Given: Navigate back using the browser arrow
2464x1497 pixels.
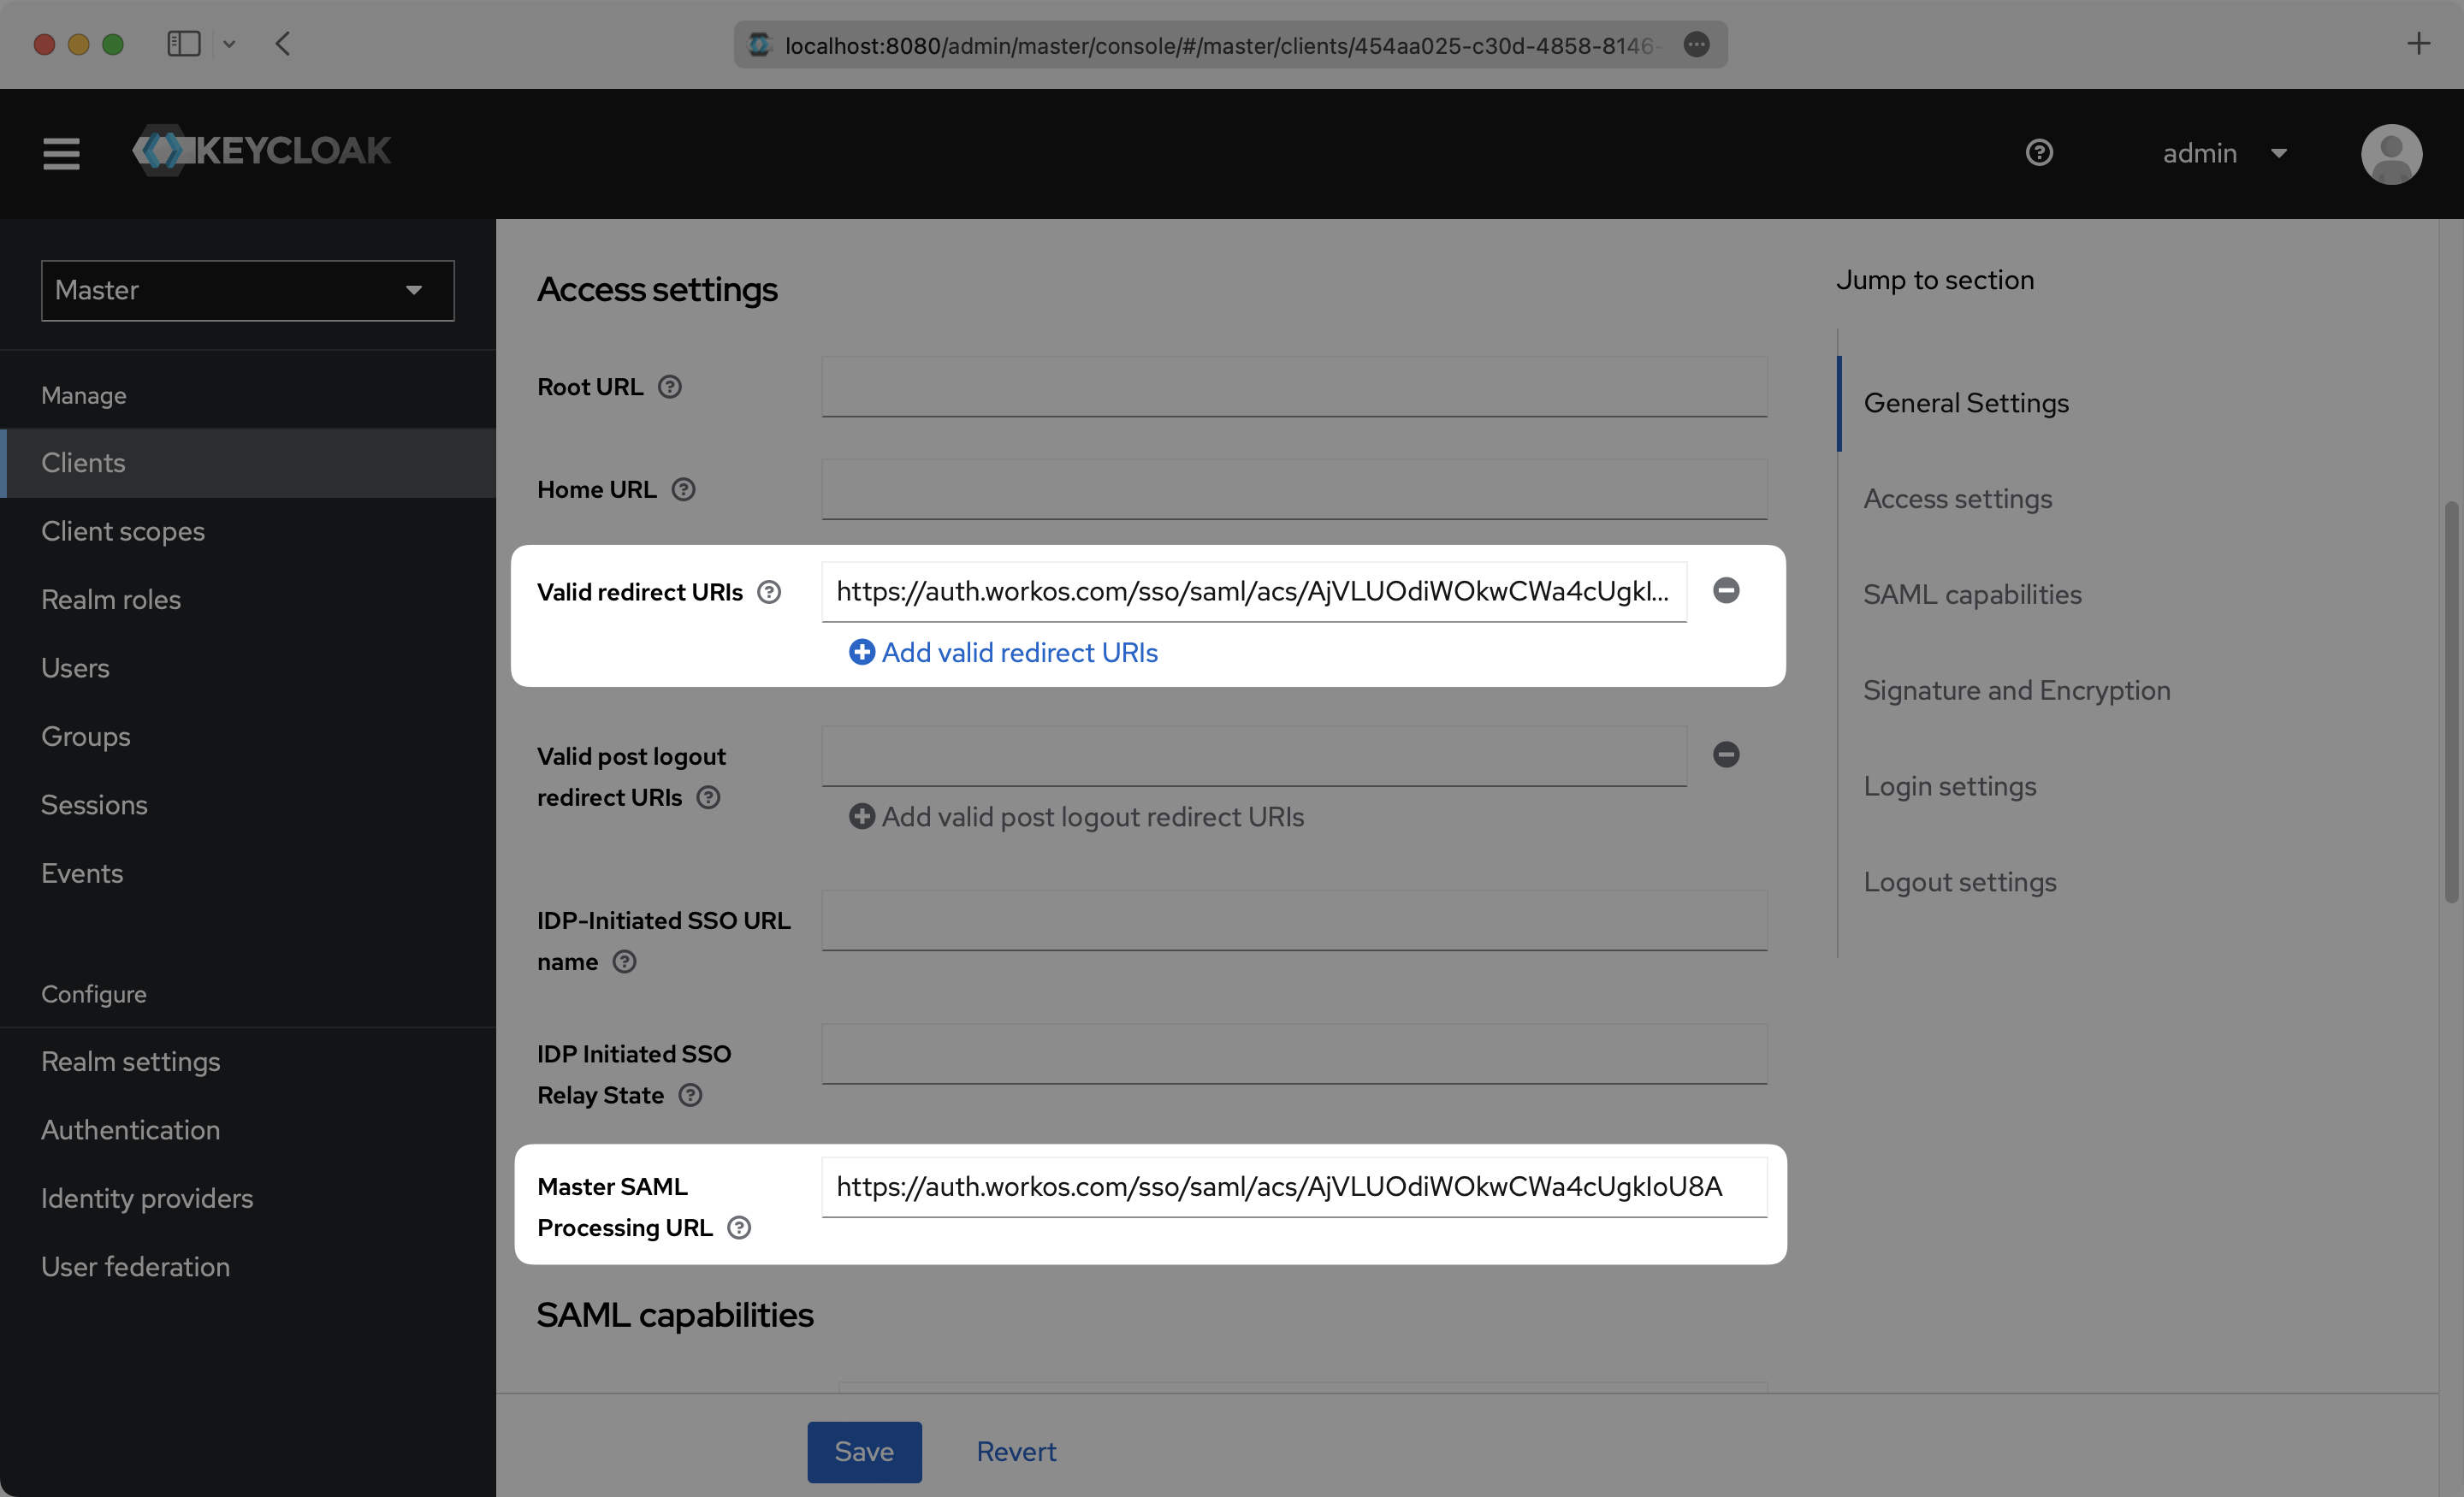Looking at the screenshot, I should 283,44.
